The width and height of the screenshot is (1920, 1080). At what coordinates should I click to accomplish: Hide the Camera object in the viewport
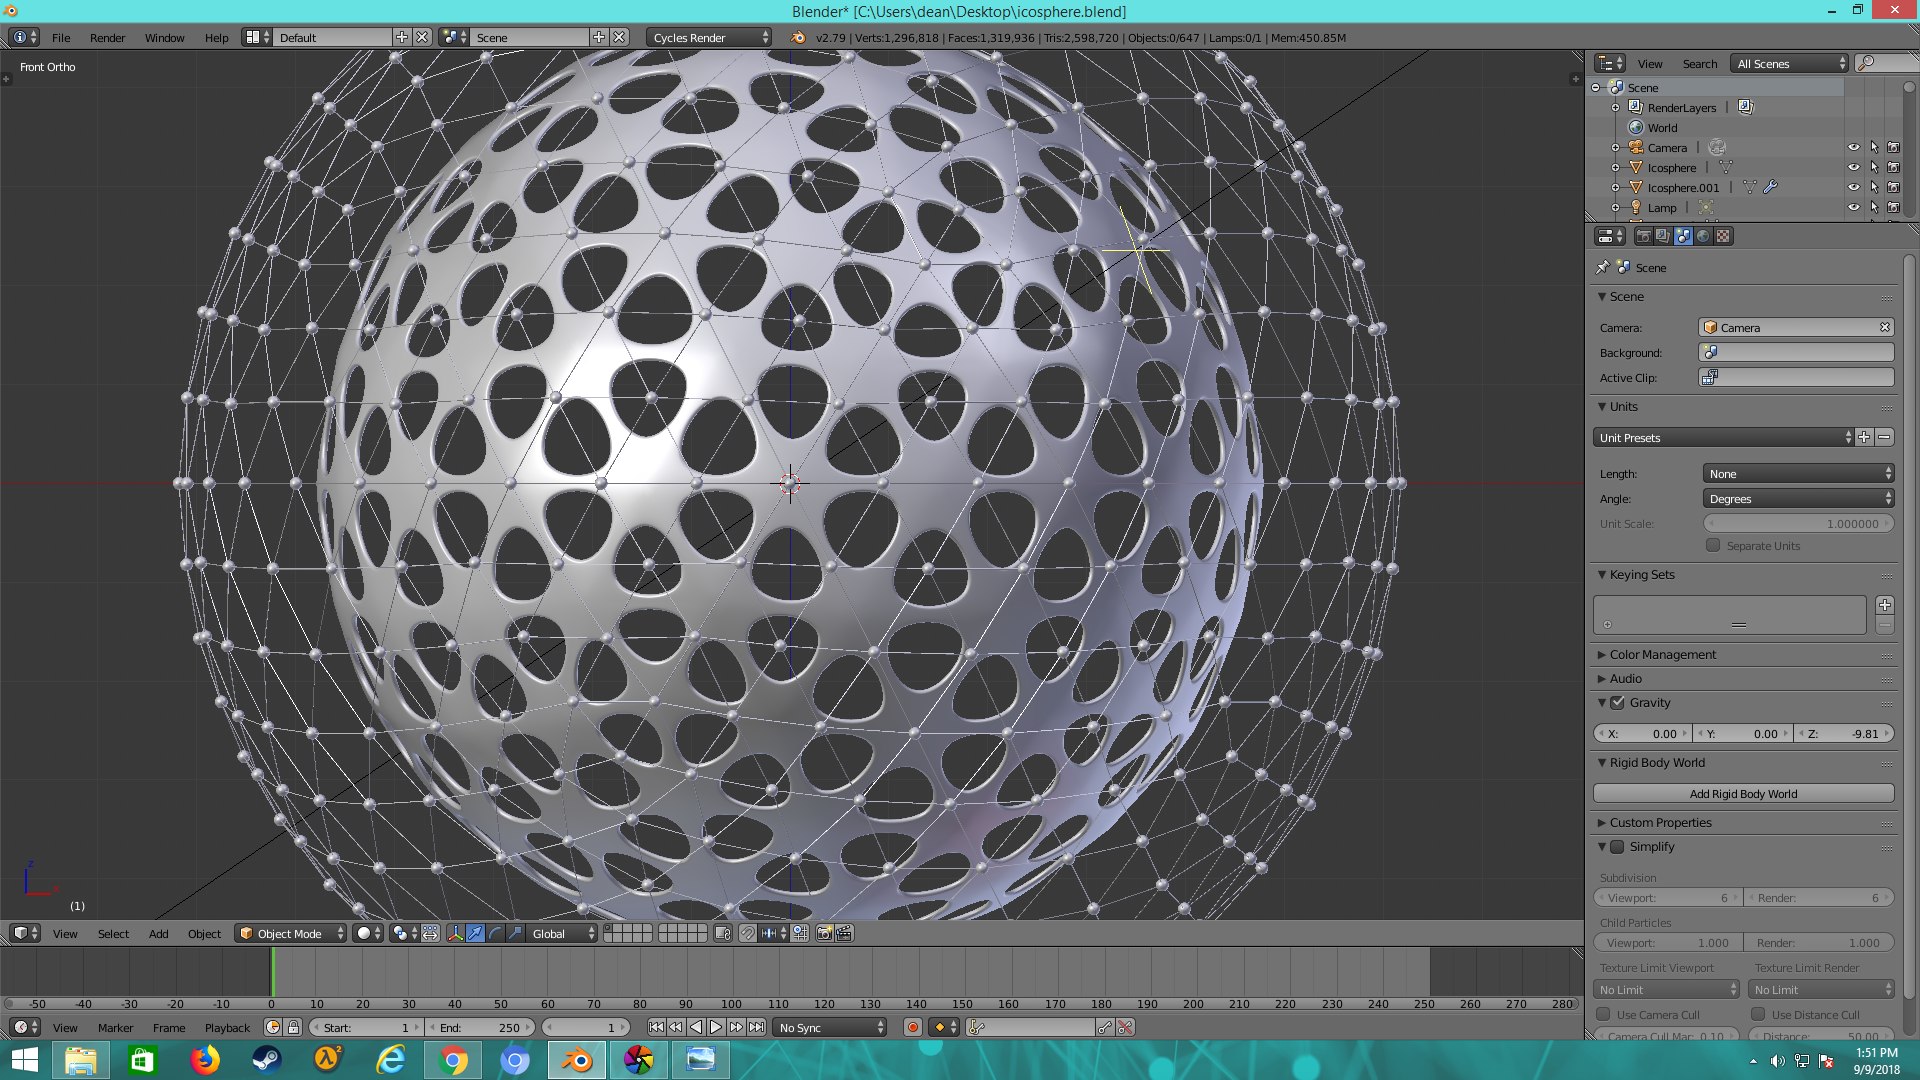coord(1853,147)
